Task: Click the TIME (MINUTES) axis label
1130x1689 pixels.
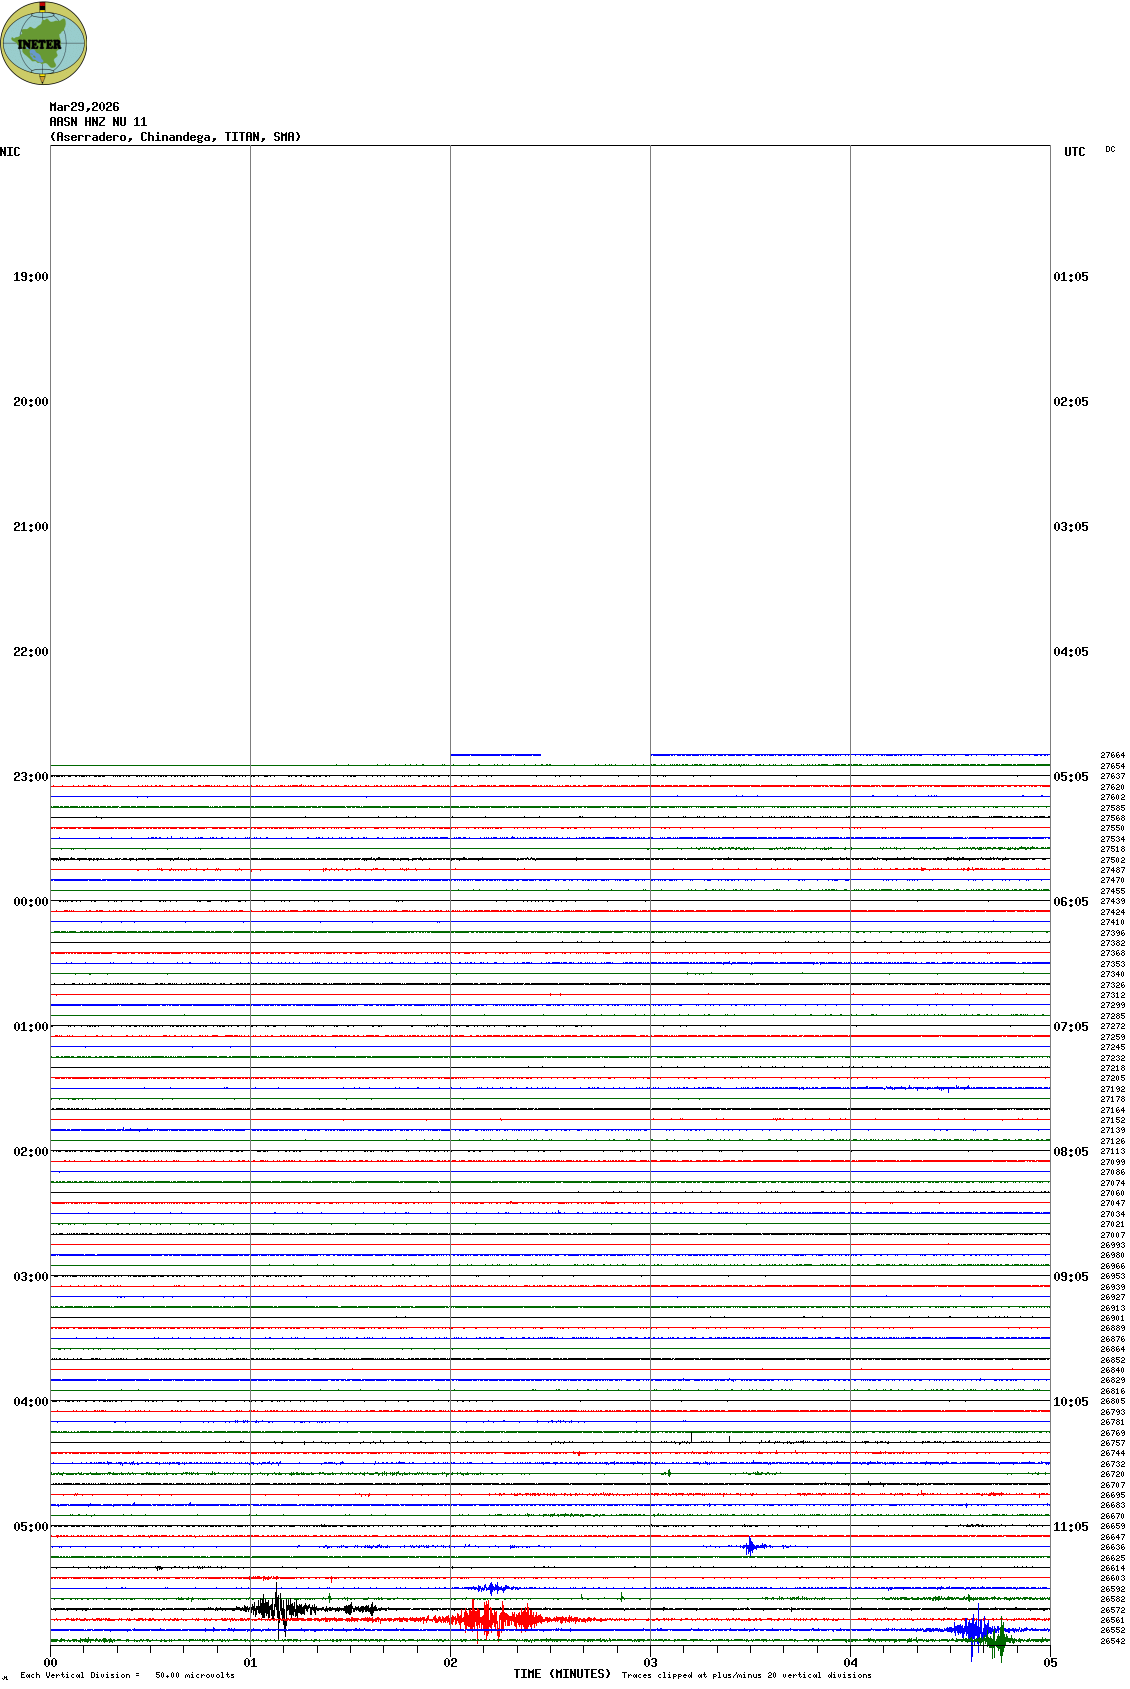Action: pyautogui.click(x=562, y=1674)
